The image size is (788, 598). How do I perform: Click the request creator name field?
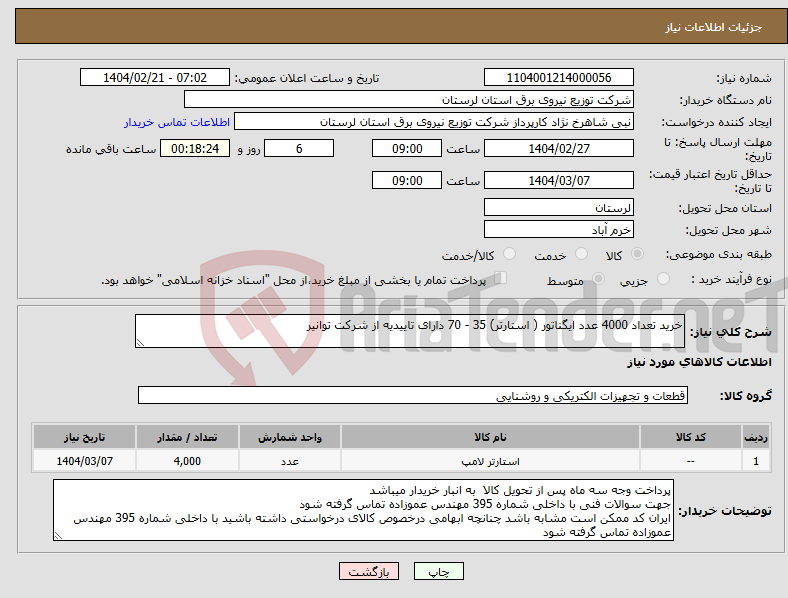pos(434,122)
